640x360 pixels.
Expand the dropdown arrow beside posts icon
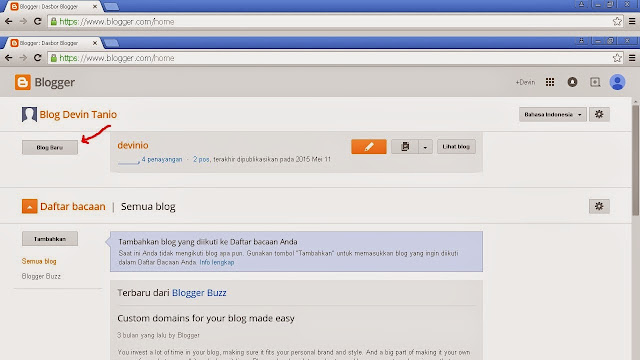point(425,147)
